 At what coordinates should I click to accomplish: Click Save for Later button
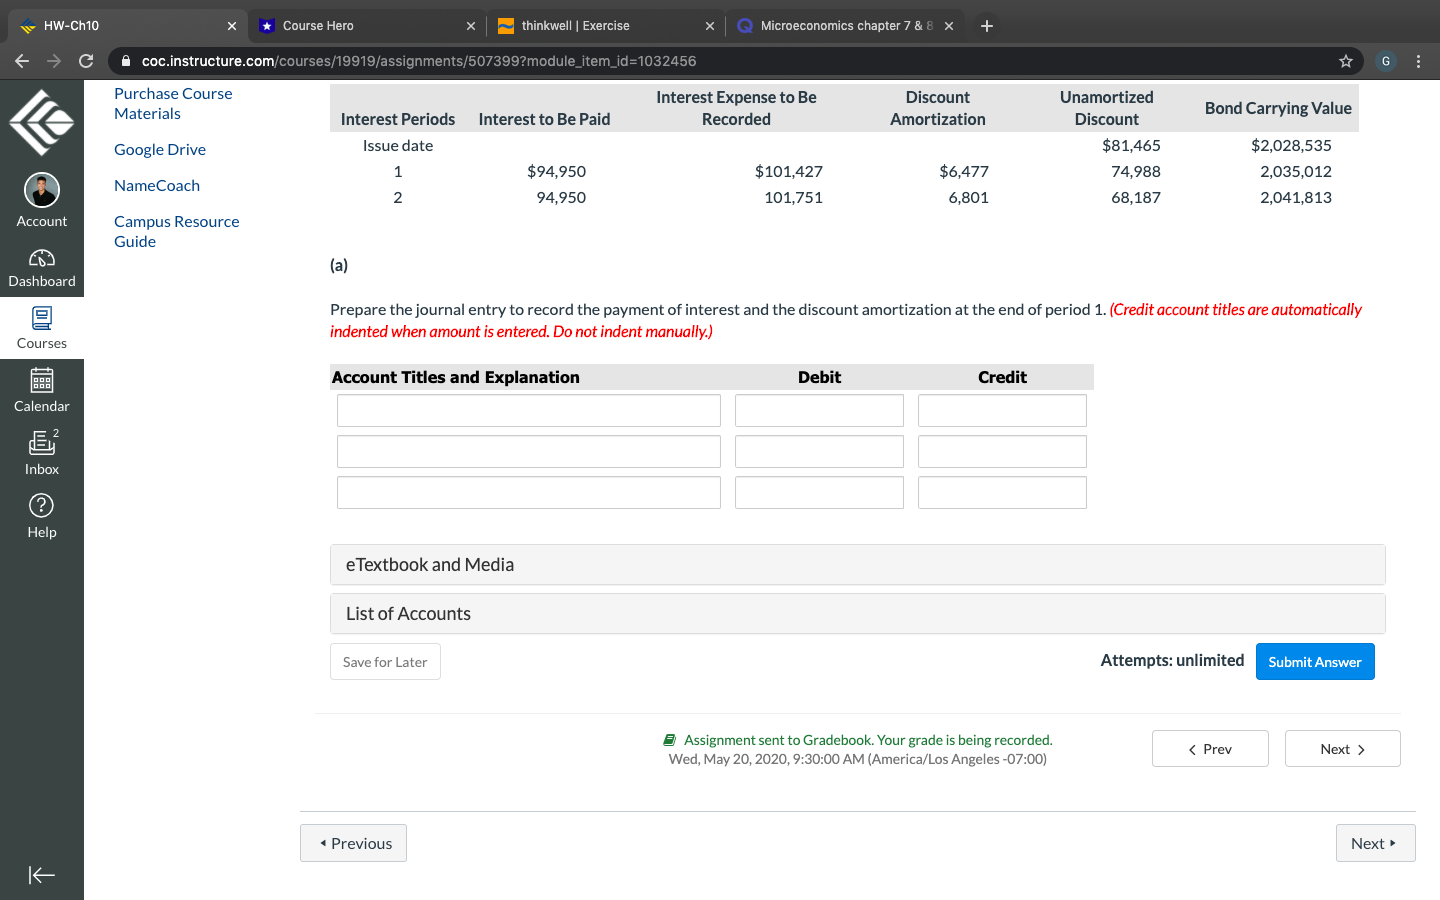(385, 662)
